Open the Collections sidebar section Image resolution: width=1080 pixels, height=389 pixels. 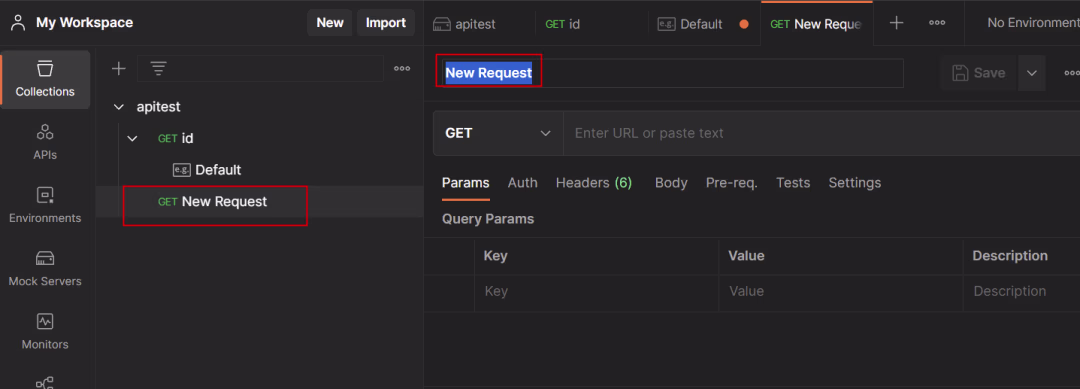tap(45, 79)
